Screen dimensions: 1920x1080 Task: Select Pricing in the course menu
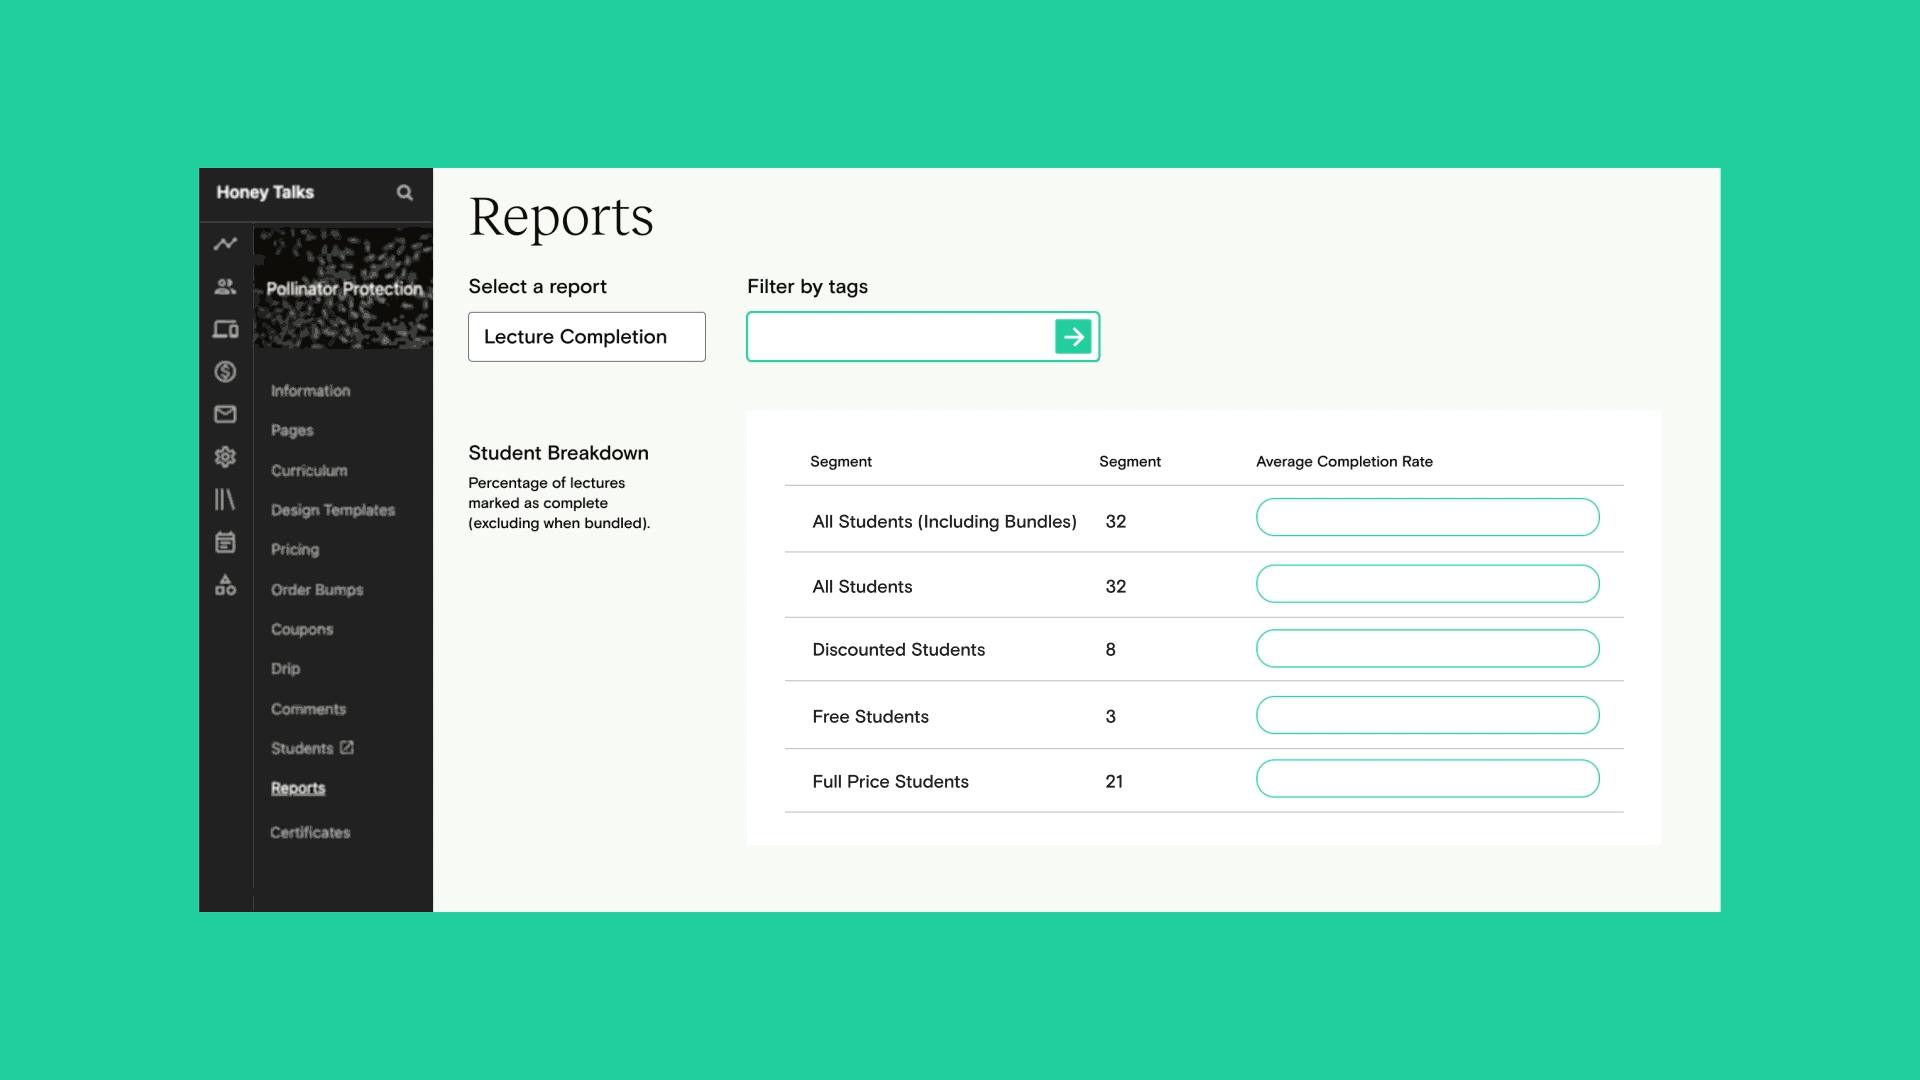point(295,550)
